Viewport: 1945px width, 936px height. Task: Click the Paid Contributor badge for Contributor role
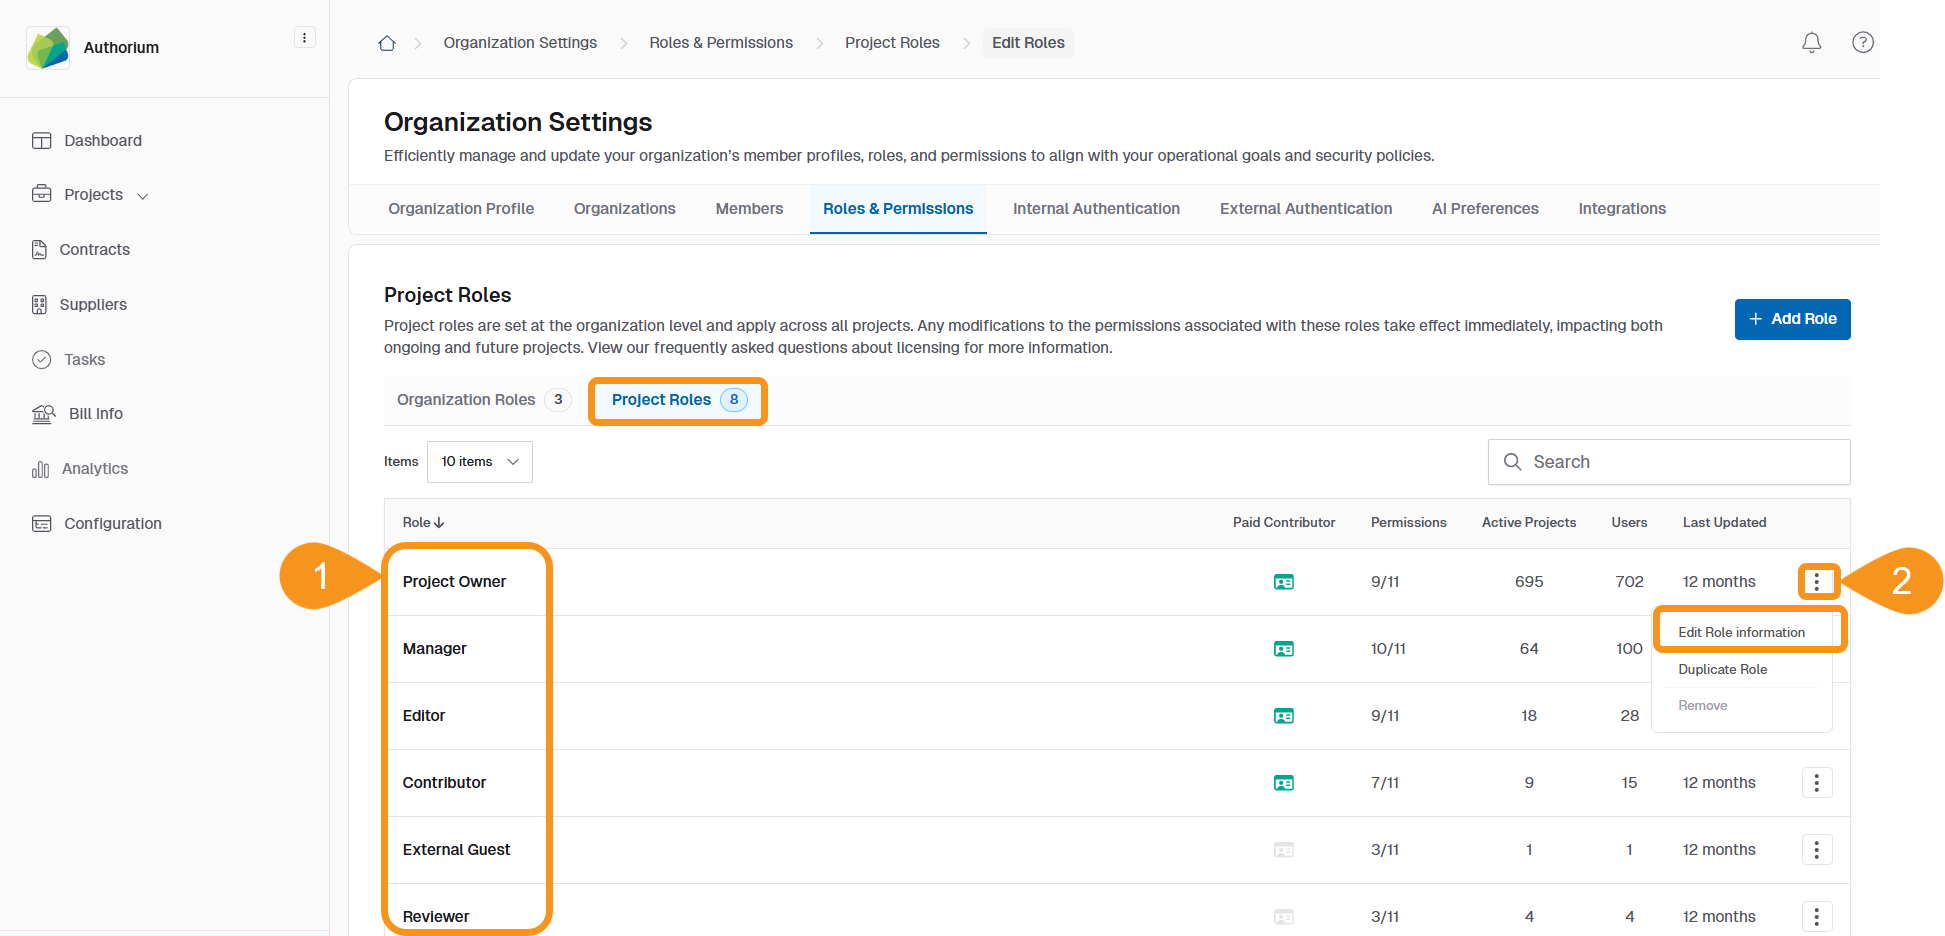click(x=1284, y=782)
